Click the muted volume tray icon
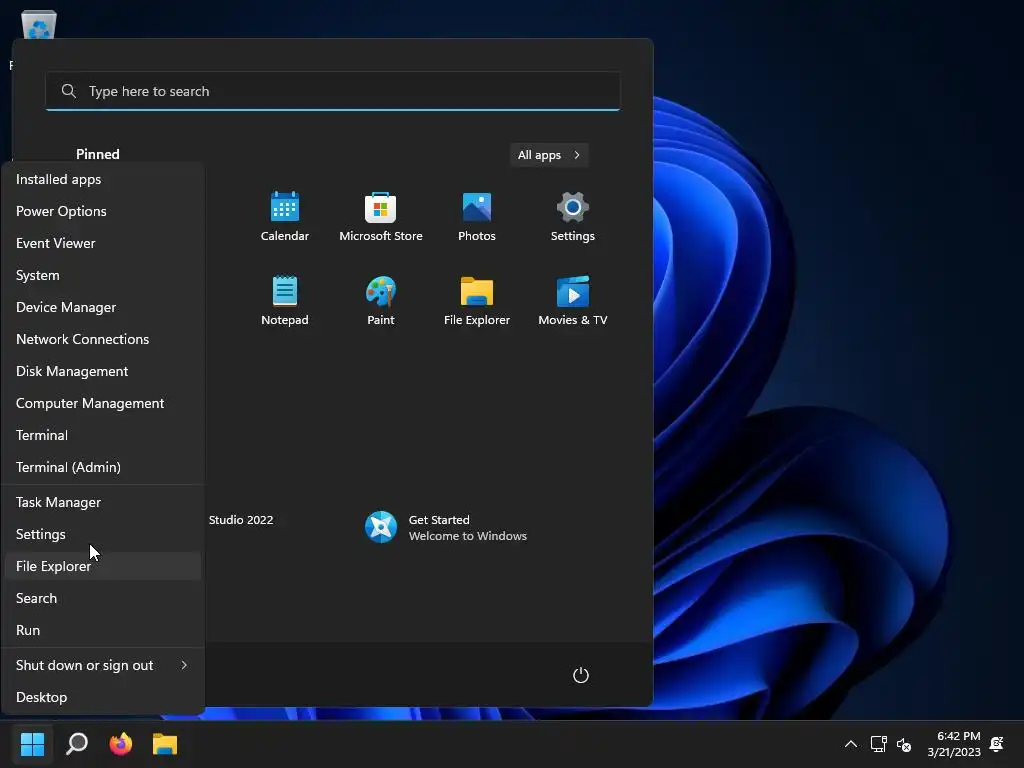 click(x=904, y=744)
